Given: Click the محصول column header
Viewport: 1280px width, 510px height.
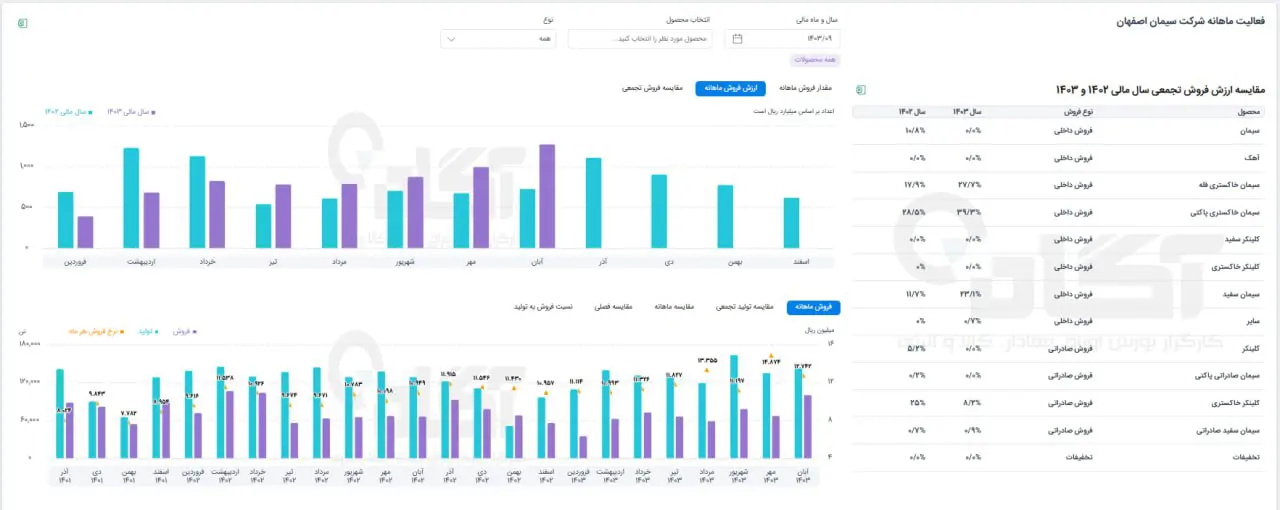Looking at the screenshot, I should pyautogui.click(x=1251, y=112).
